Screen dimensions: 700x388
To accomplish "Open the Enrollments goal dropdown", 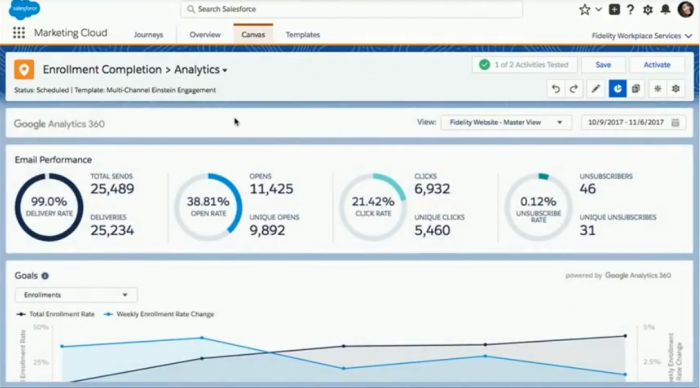I will [x=76, y=295].
